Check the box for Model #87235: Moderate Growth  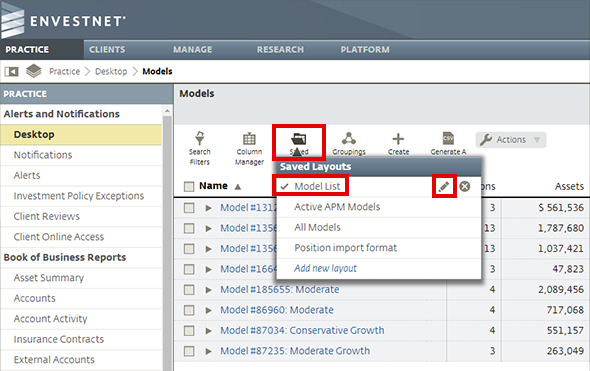[189, 351]
